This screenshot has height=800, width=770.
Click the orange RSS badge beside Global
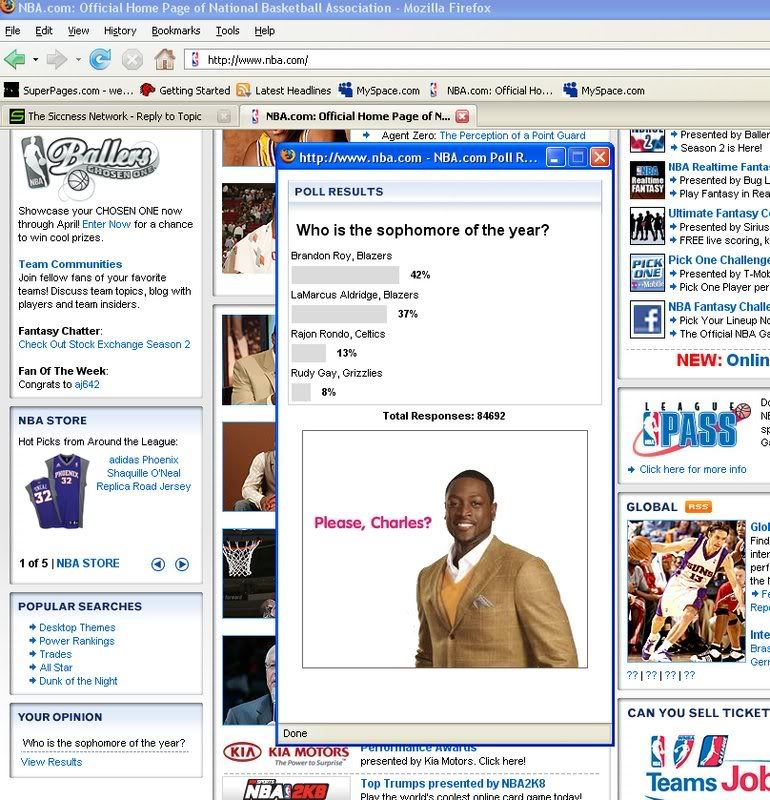click(698, 507)
